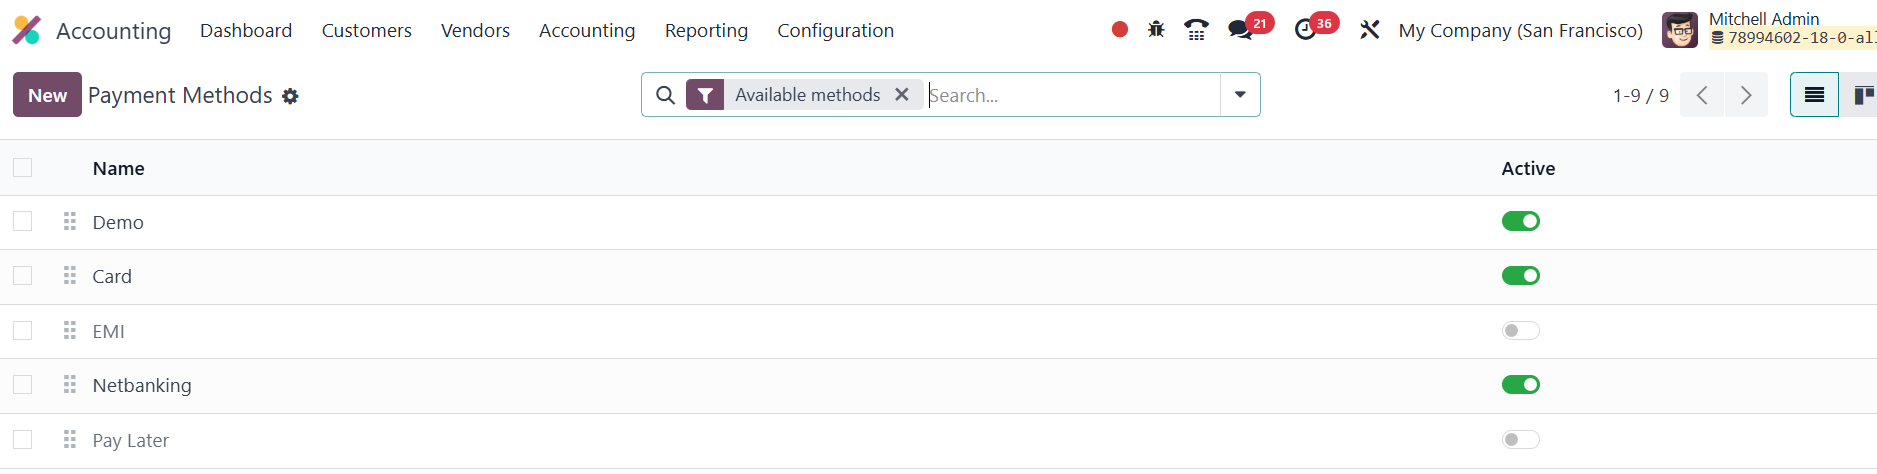The image size is (1877, 474).
Task: Enable the EMI payment method toggle
Action: pos(1520,330)
